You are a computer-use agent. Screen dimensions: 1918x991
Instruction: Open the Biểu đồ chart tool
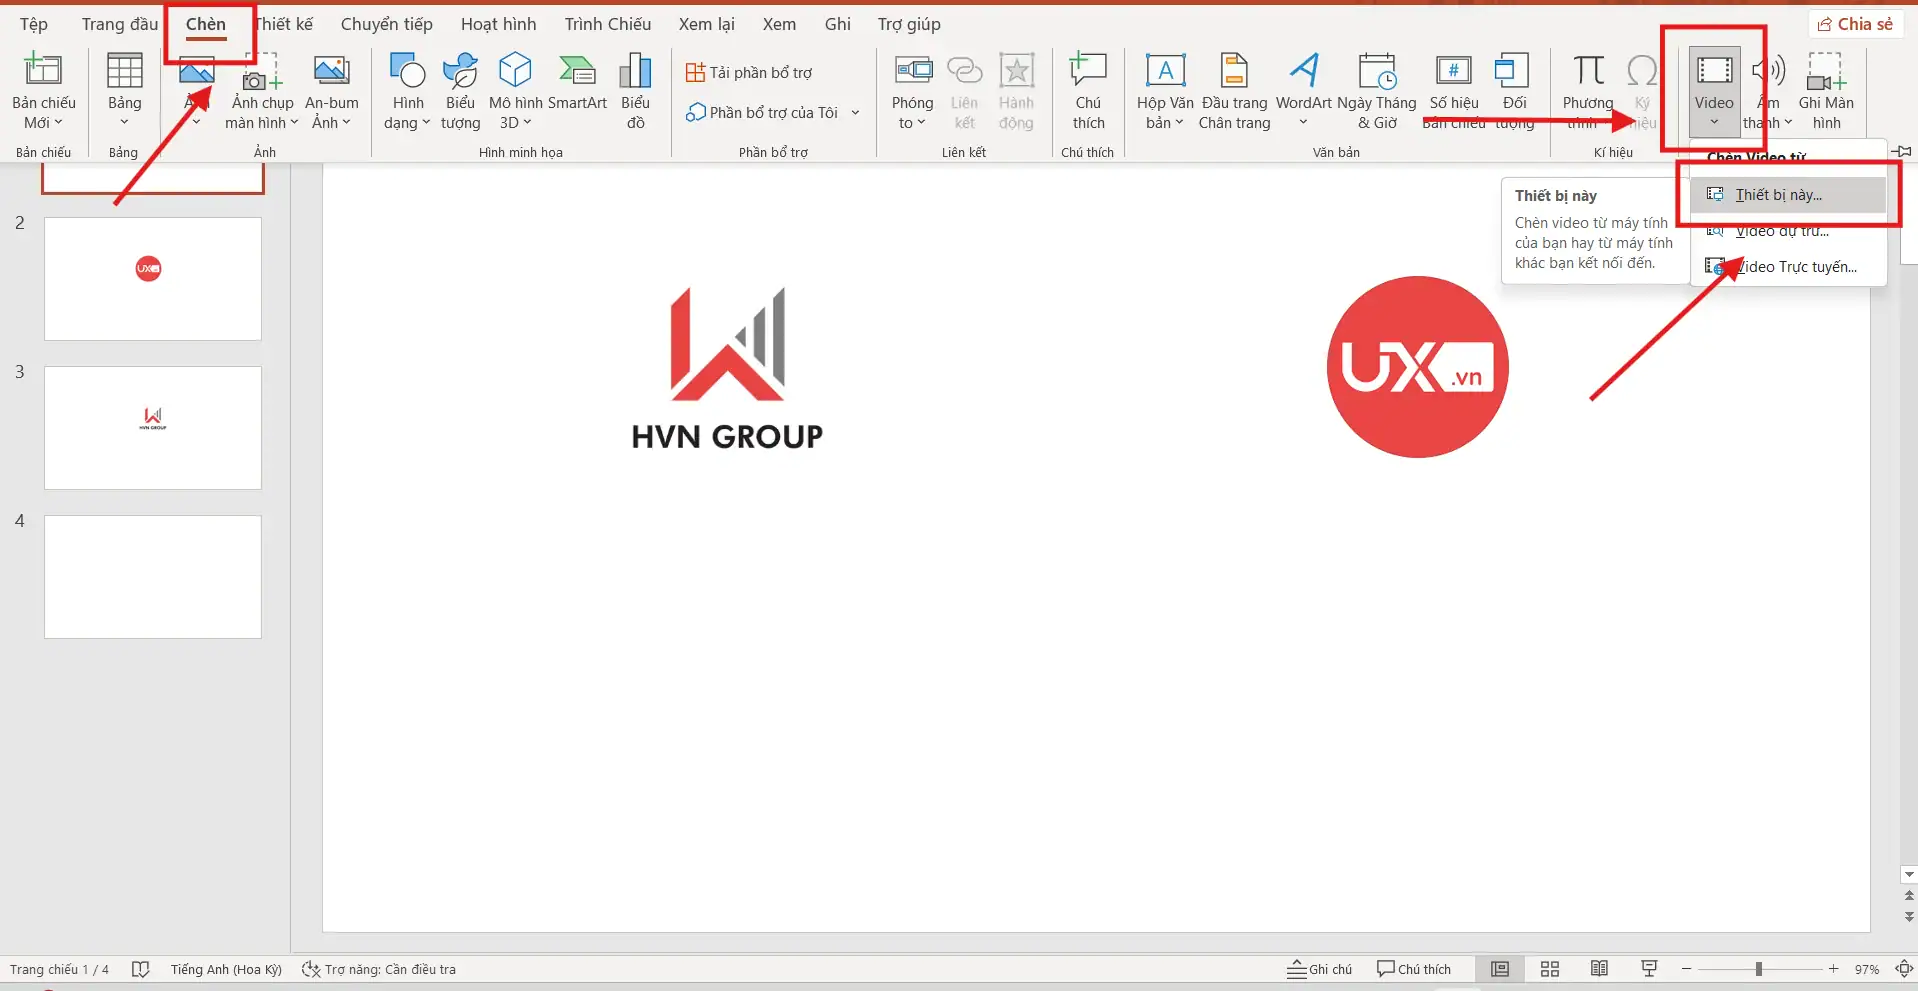[x=635, y=90]
